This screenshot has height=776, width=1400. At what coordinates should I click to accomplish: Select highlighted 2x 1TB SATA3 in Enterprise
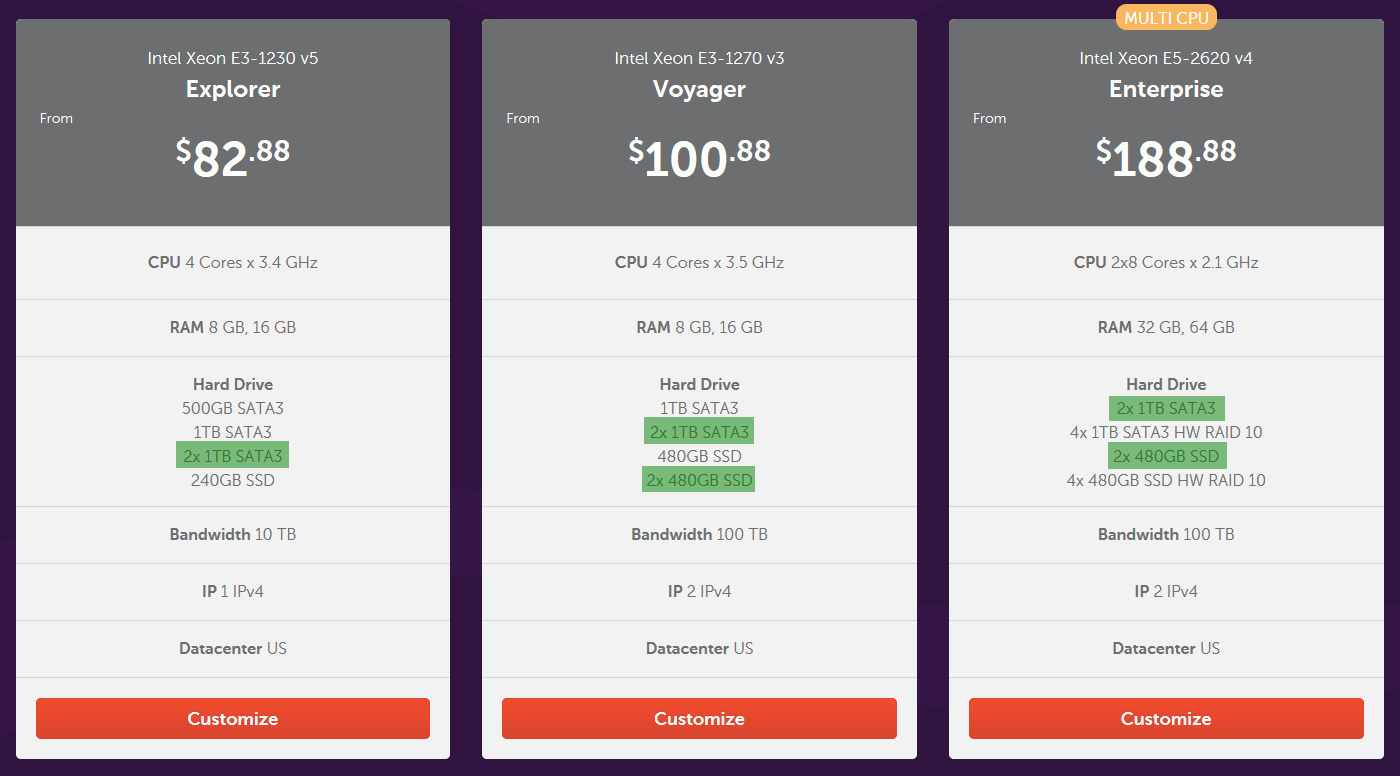1166,408
